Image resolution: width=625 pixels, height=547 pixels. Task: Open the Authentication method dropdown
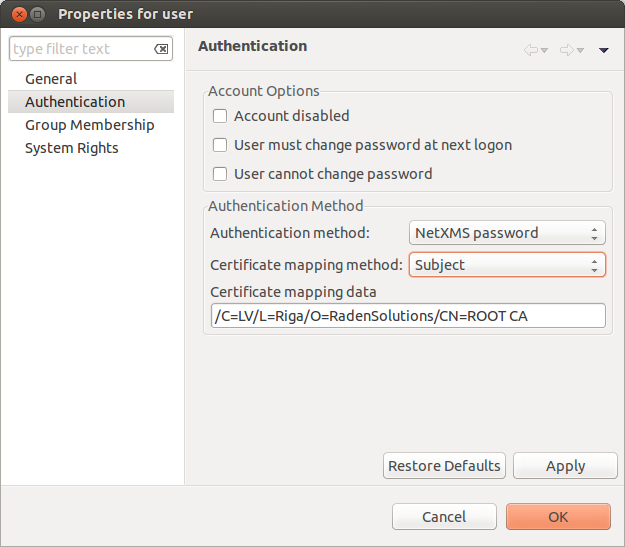507,233
